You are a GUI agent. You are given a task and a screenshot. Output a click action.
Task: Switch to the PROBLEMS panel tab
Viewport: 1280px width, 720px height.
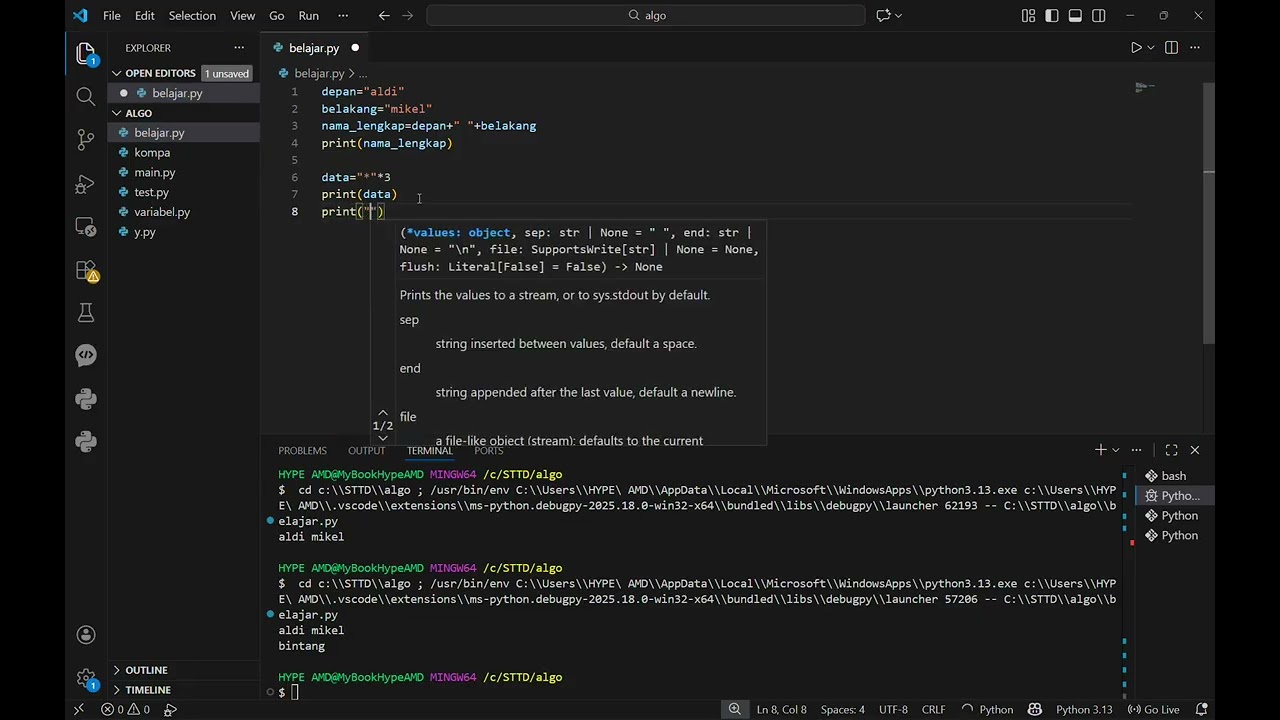tap(302, 451)
